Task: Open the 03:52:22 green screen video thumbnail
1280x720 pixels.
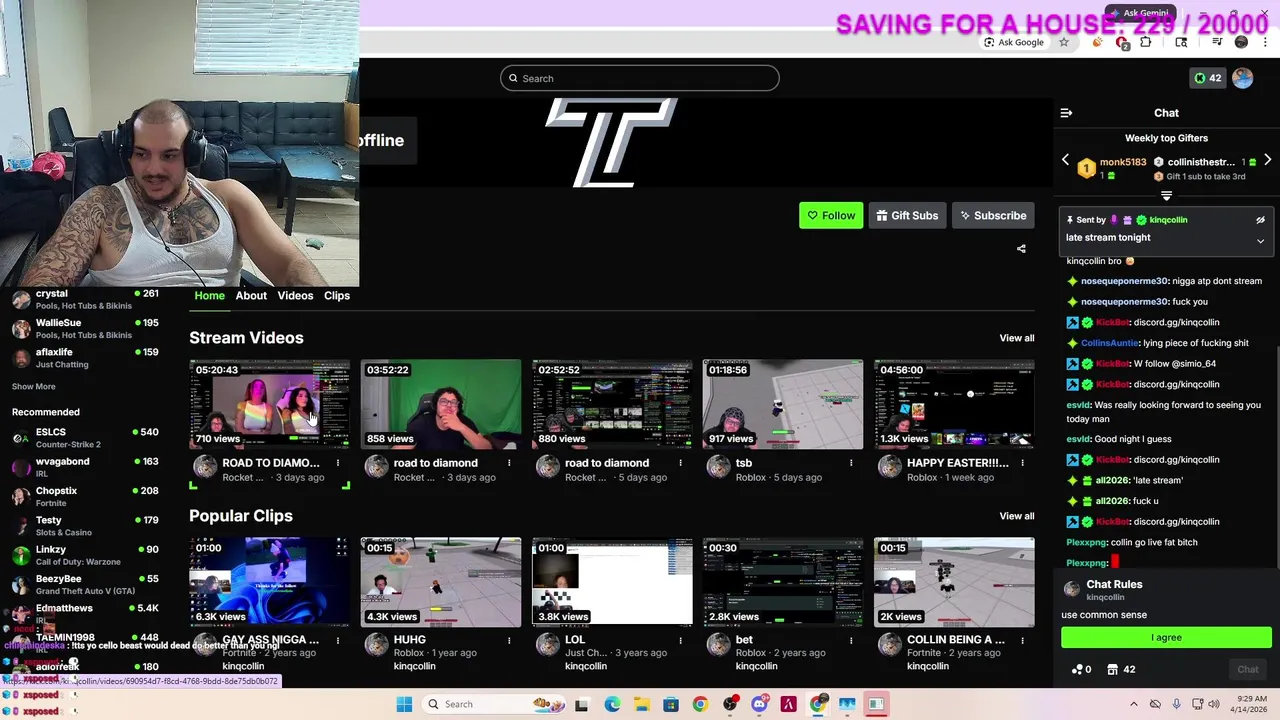Action: coord(441,404)
